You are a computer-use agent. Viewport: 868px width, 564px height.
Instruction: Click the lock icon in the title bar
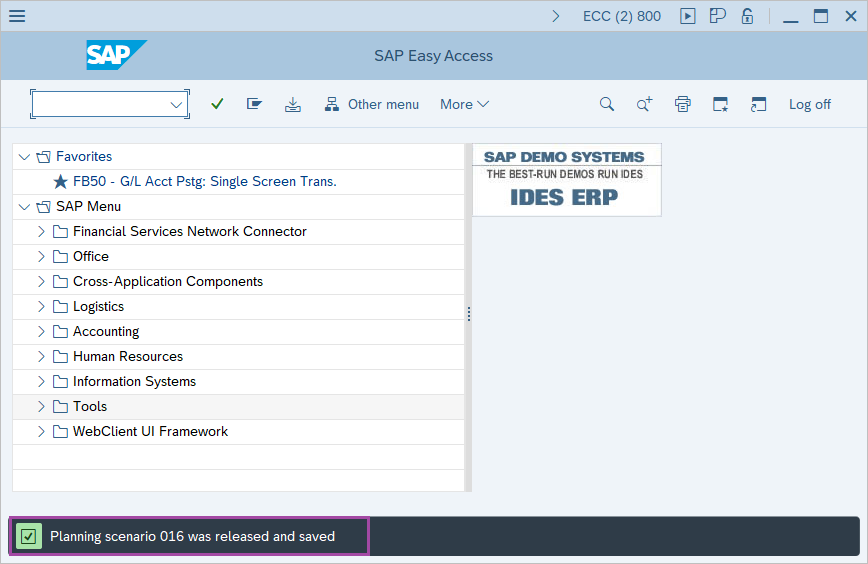tap(747, 16)
